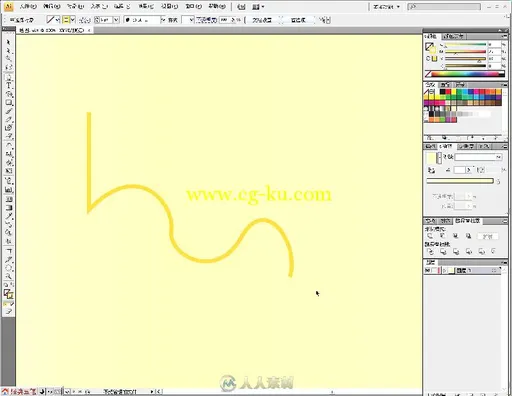The image size is (512, 396).
Task: Select the Column Graph tool
Action: [x=8, y=190]
